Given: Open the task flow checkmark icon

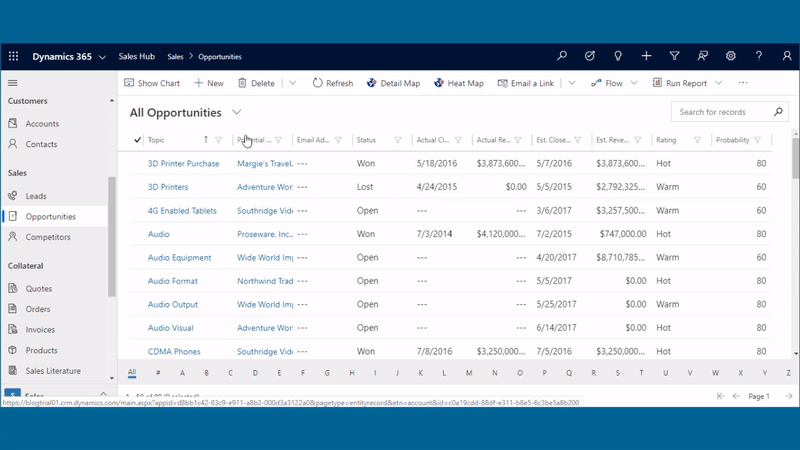Looking at the screenshot, I should pos(590,56).
